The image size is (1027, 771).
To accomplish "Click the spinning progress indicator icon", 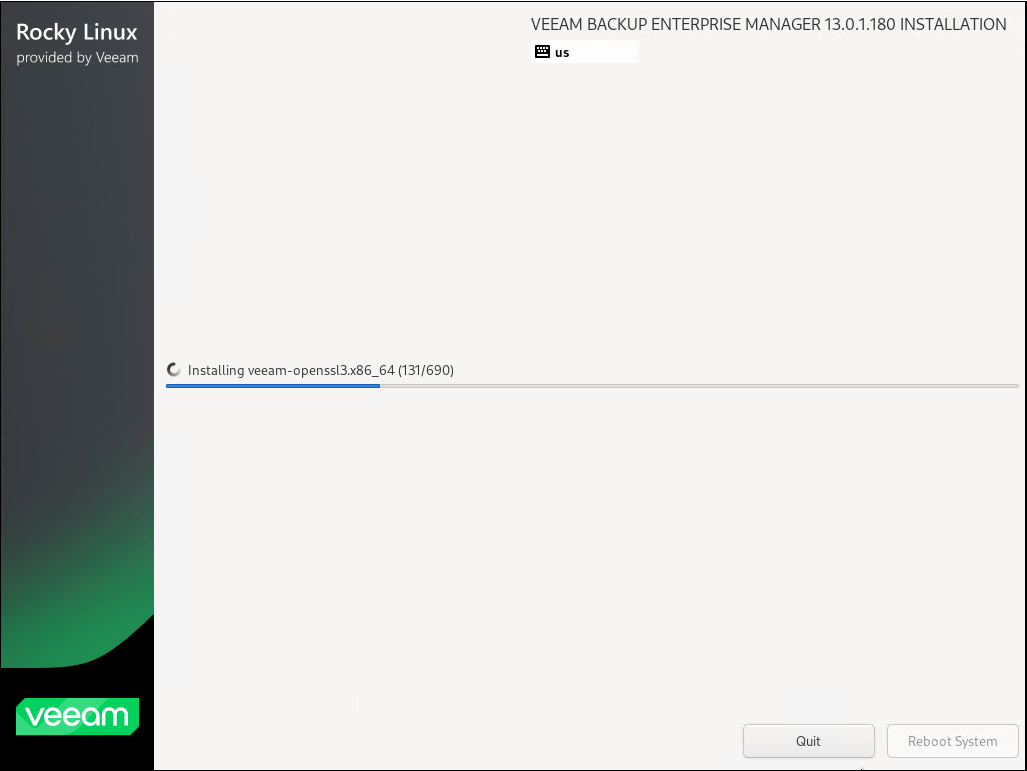I will tap(175, 370).
